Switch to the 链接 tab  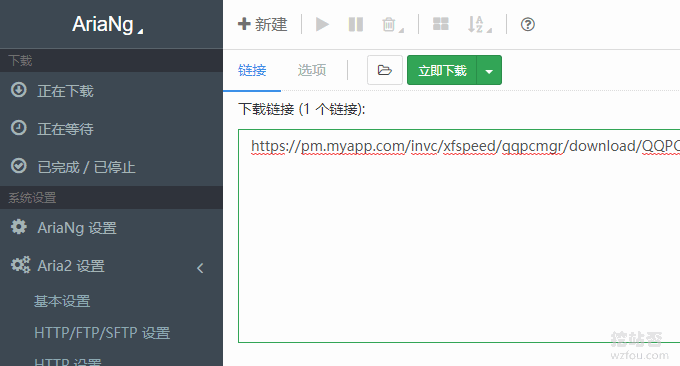pos(252,70)
